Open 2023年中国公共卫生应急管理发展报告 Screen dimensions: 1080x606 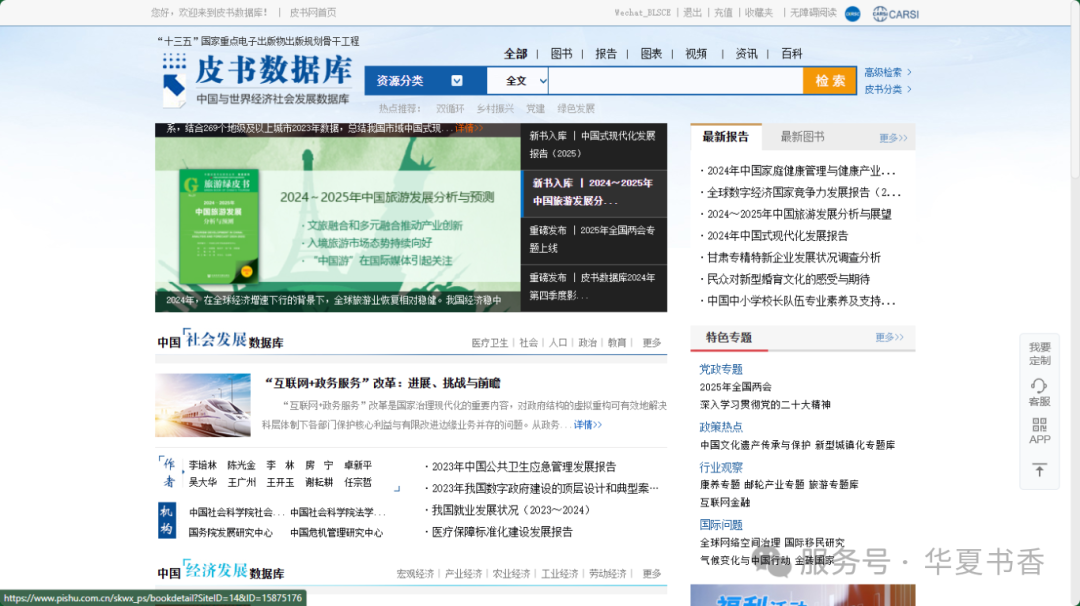522,467
